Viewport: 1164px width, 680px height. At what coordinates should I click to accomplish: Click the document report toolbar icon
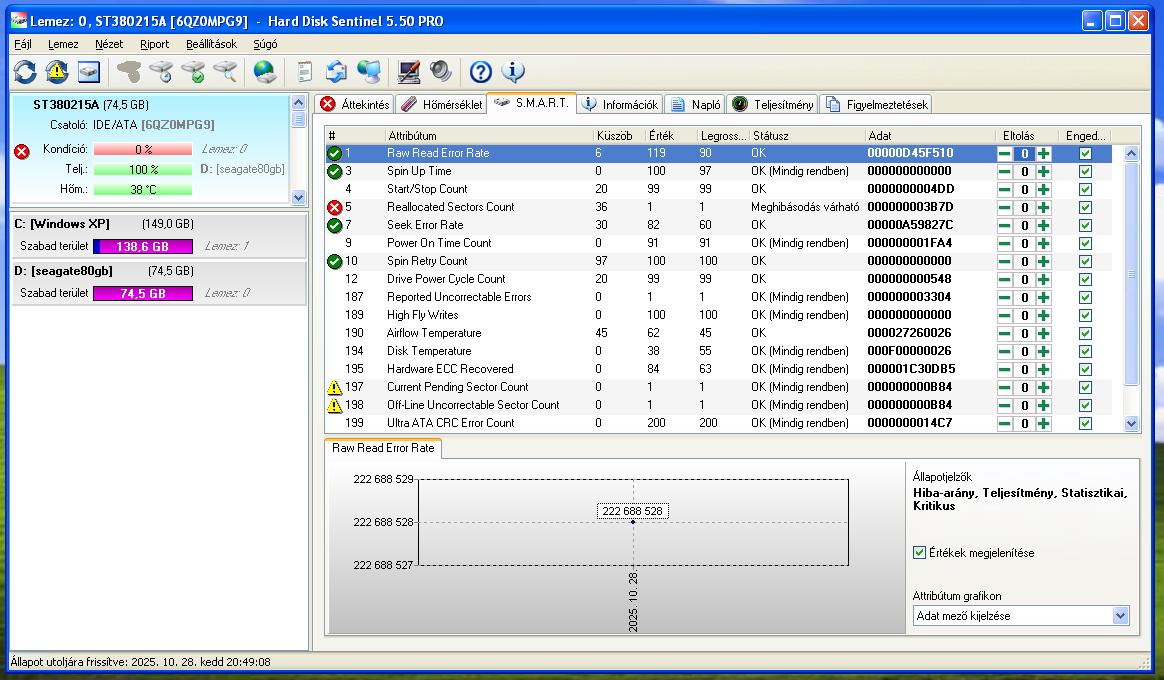point(305,72)
